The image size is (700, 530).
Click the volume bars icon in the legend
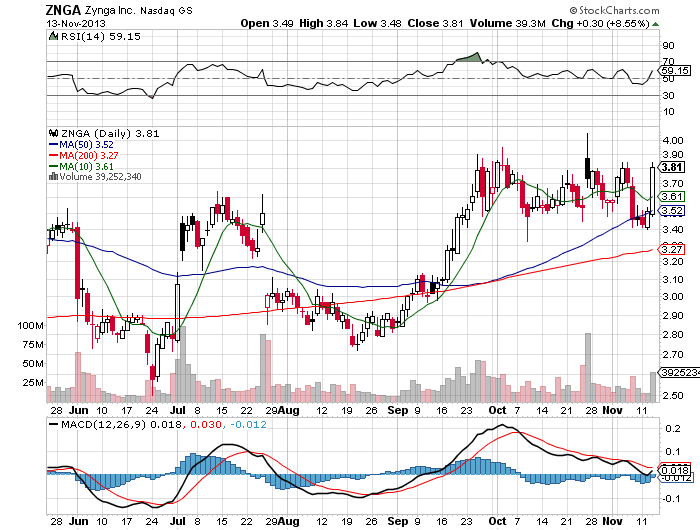pyautogui.click(x=53, y=176)
